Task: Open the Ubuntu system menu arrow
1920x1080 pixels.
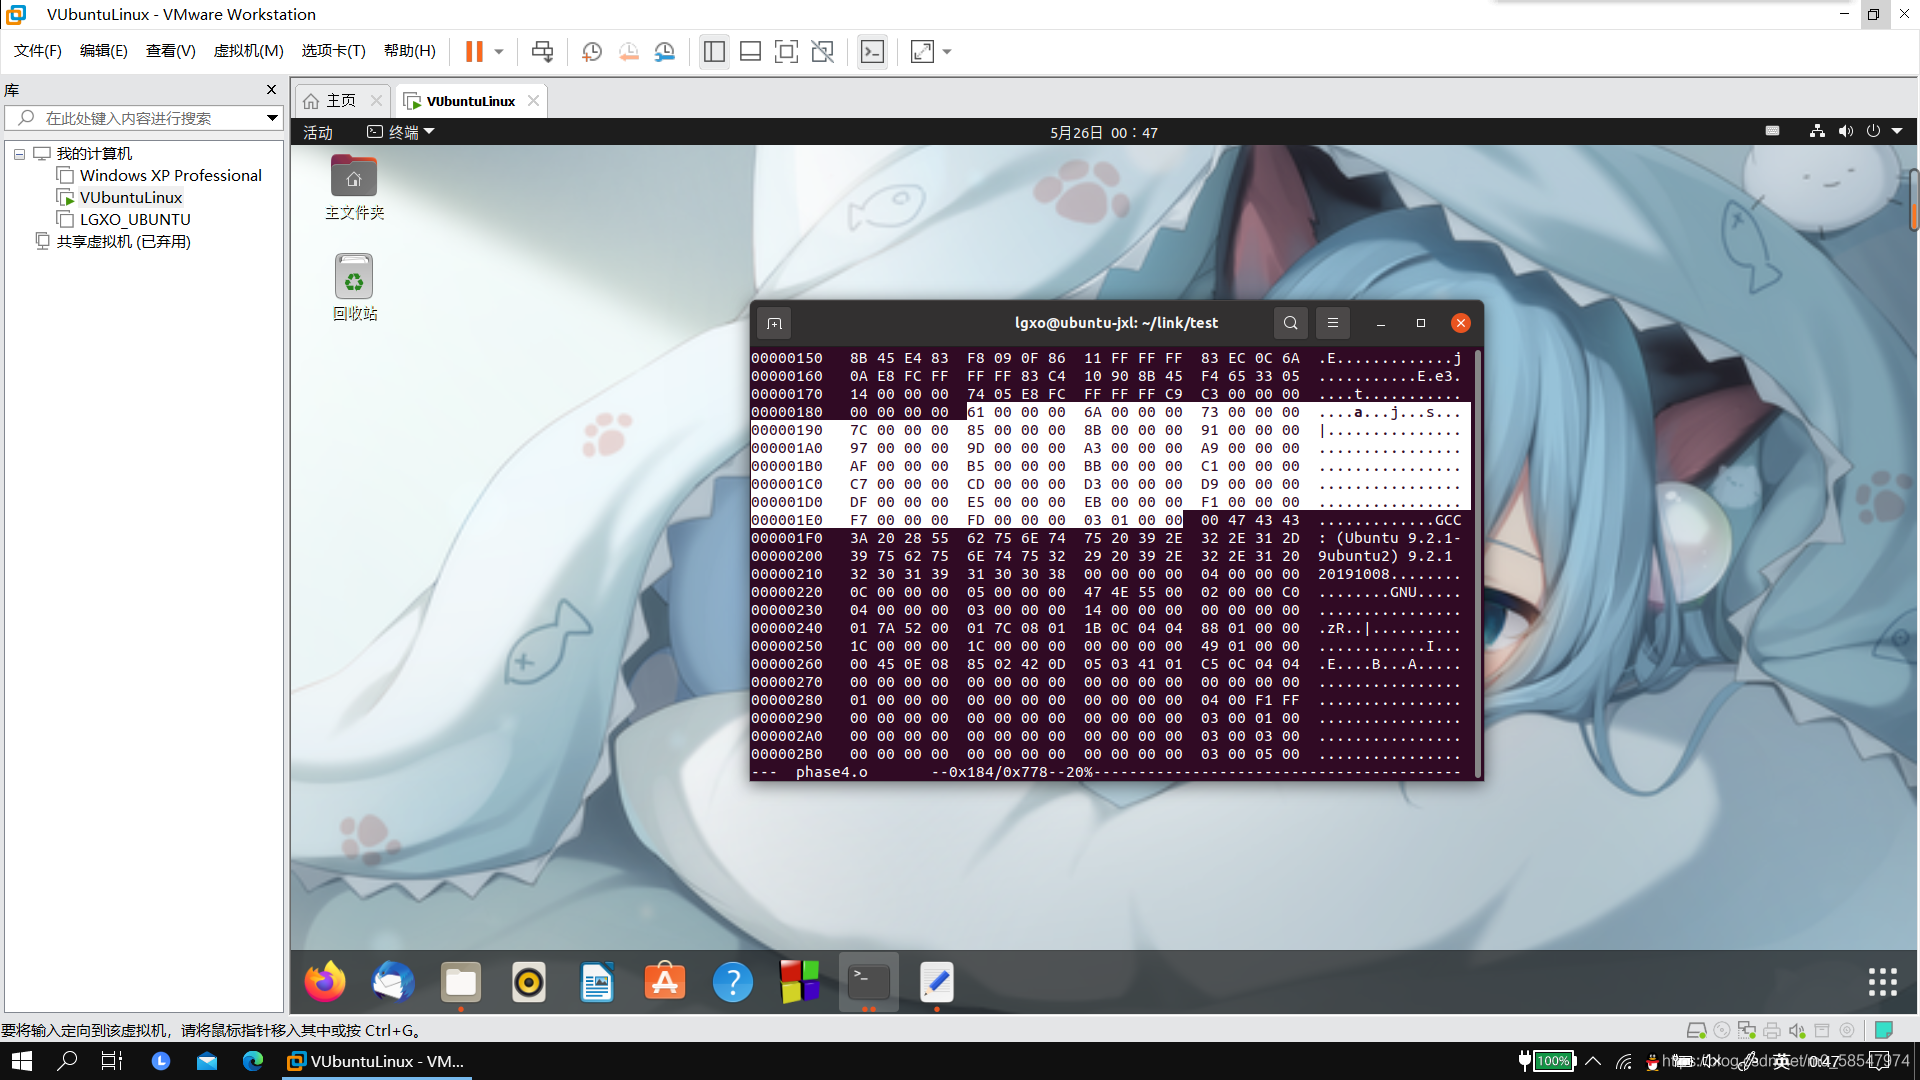Action: pyautogui.click(x=1897, y=131)
